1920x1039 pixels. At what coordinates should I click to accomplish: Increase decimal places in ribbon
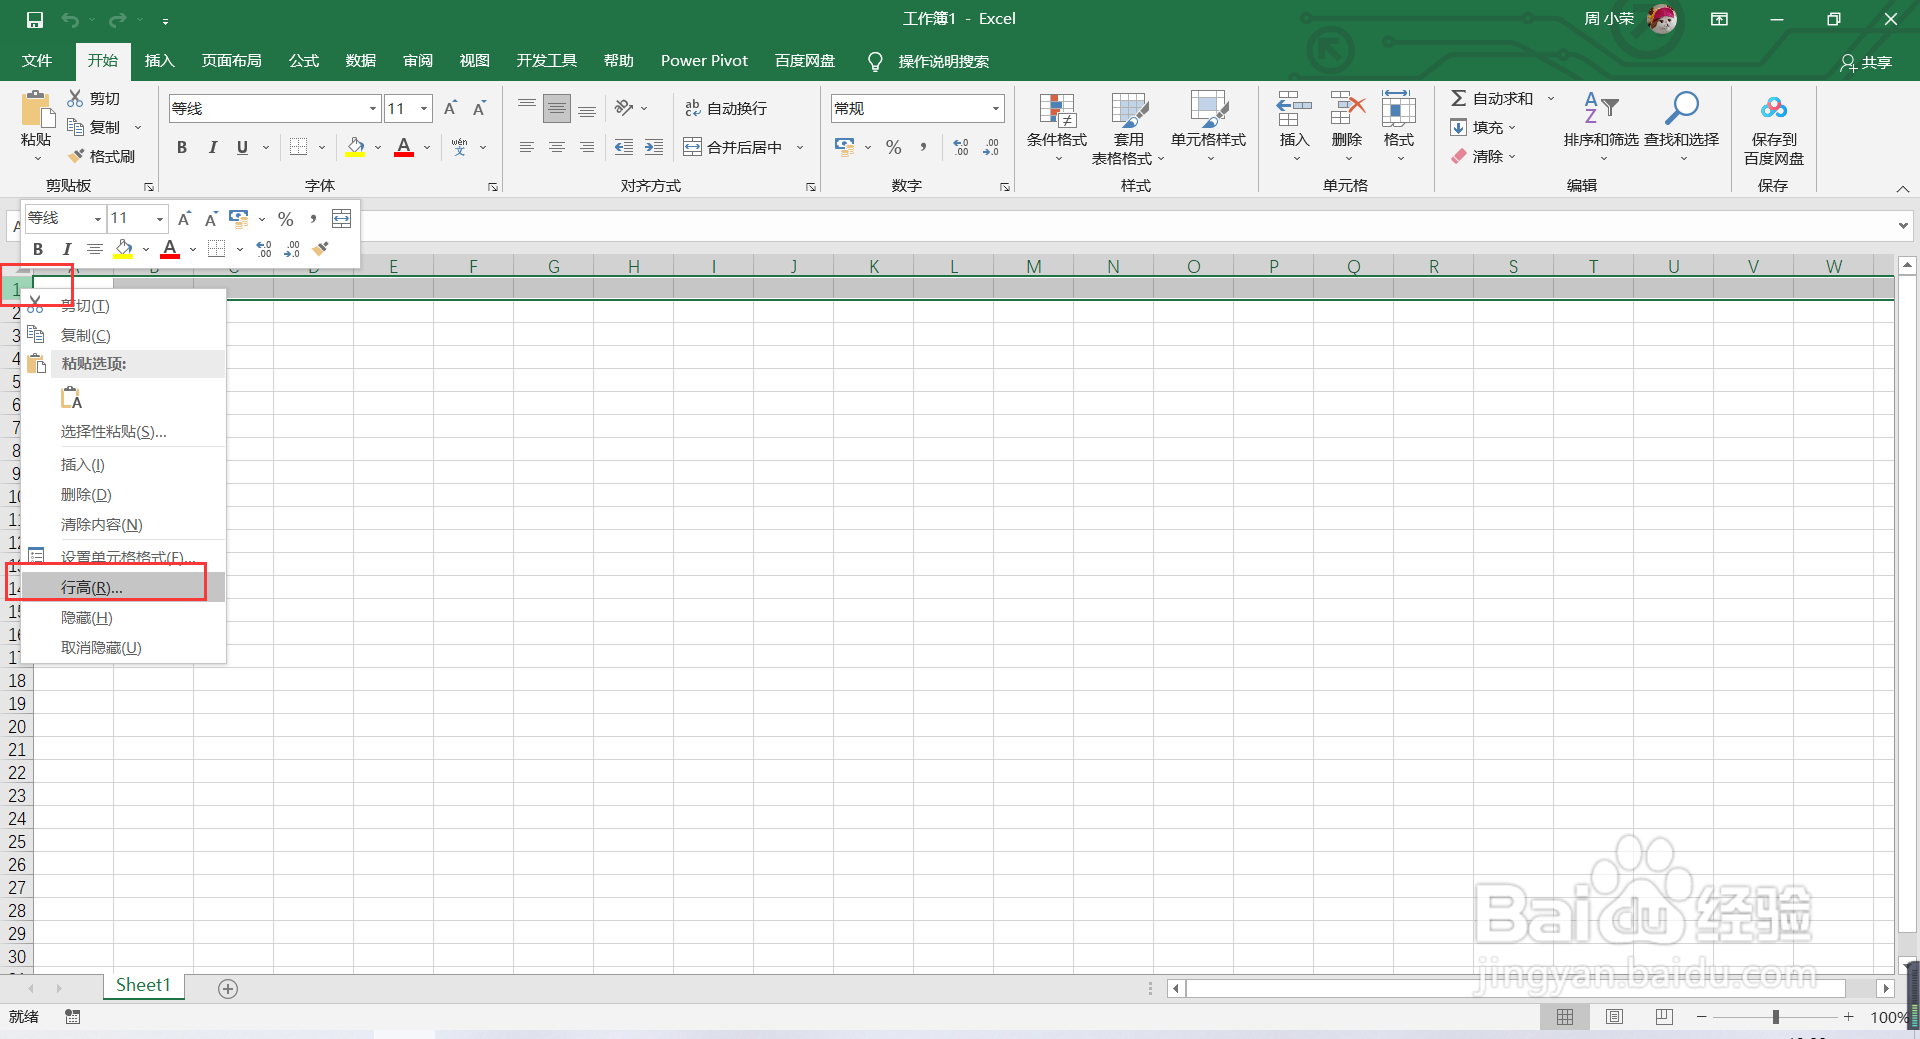[961, 147]
